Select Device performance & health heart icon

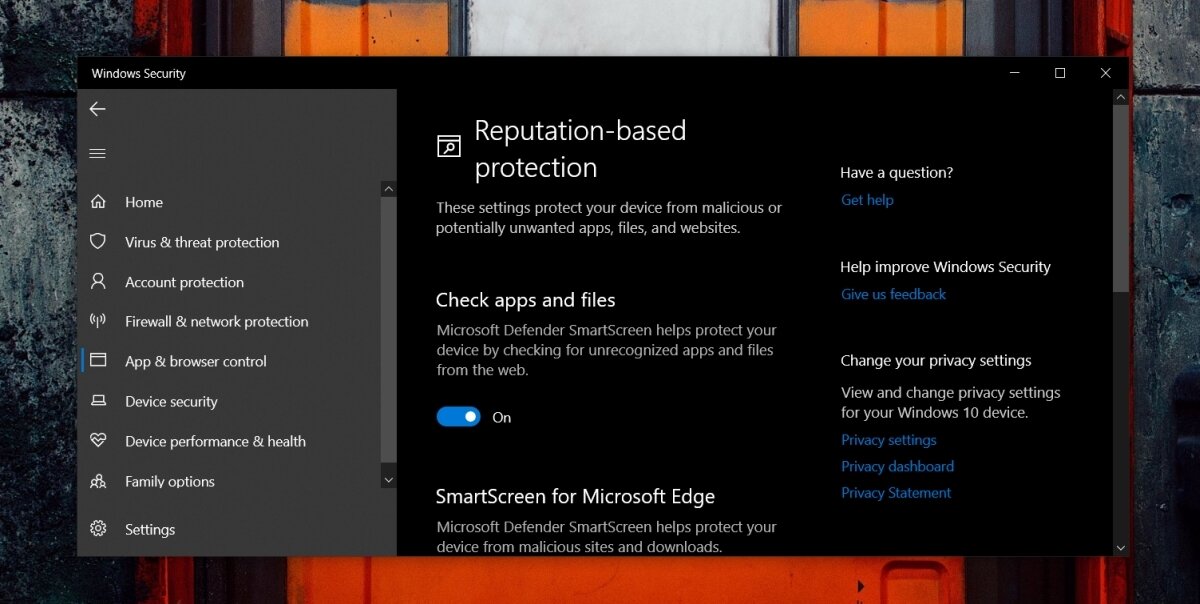tap(99, 441)
